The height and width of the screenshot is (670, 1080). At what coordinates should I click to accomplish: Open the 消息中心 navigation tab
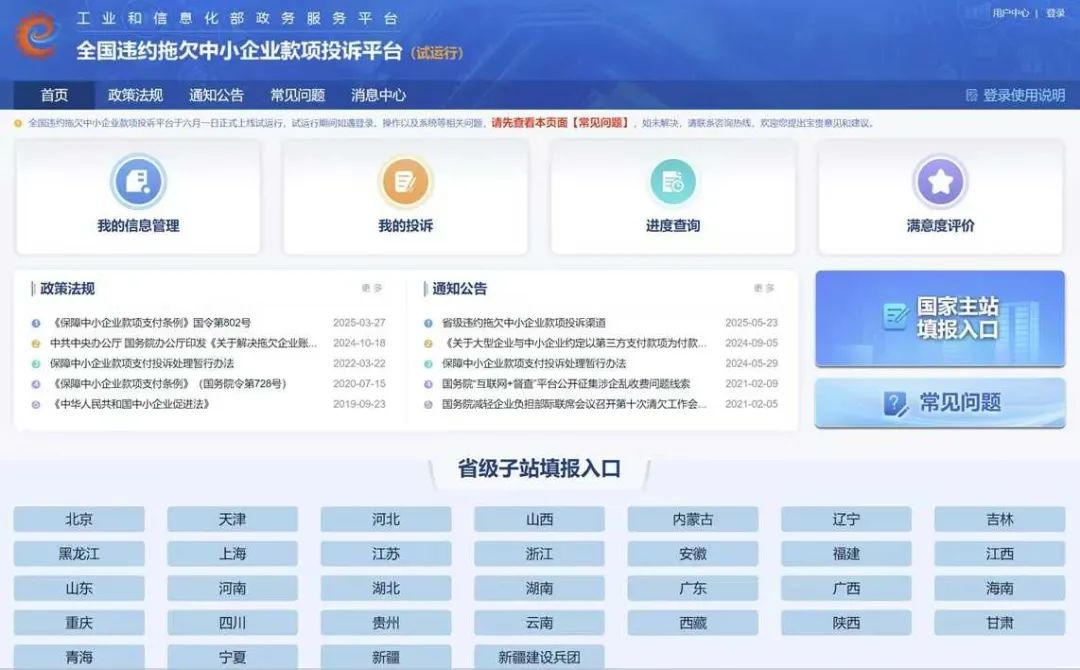378,95
